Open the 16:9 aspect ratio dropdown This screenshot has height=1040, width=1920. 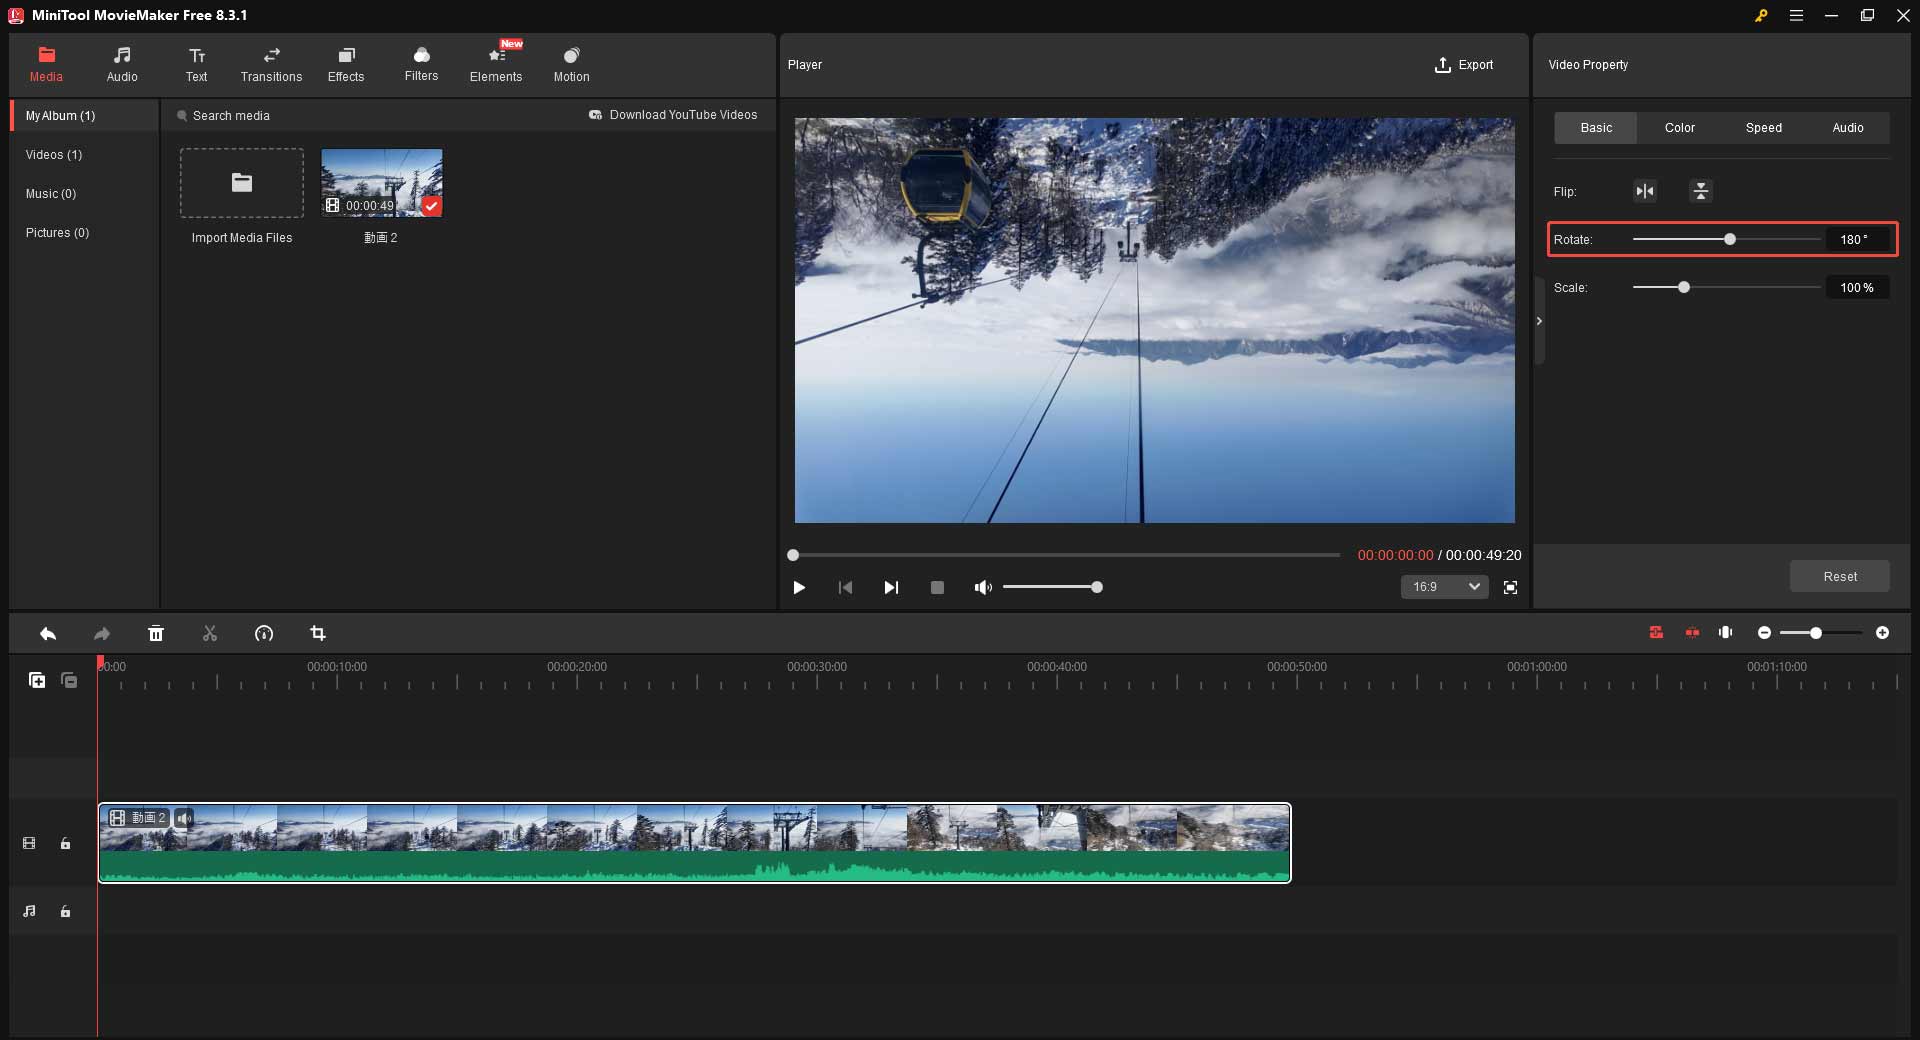(x=1443, y=587)
